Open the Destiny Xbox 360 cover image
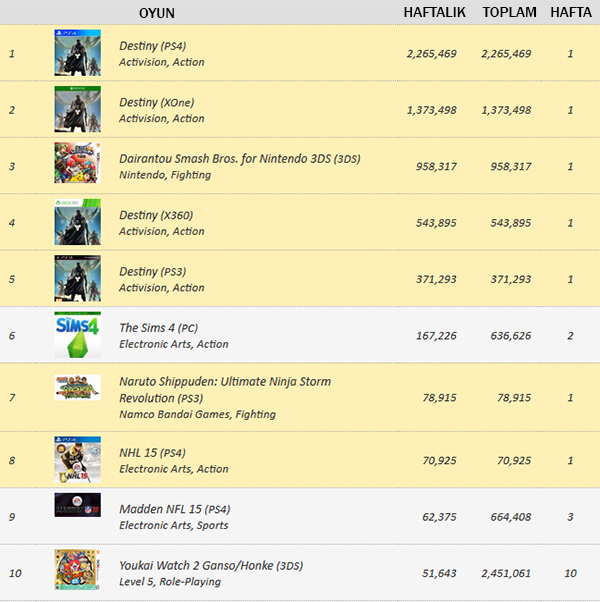The height and width of the screenshot is (602, 600). click(78, 222)
